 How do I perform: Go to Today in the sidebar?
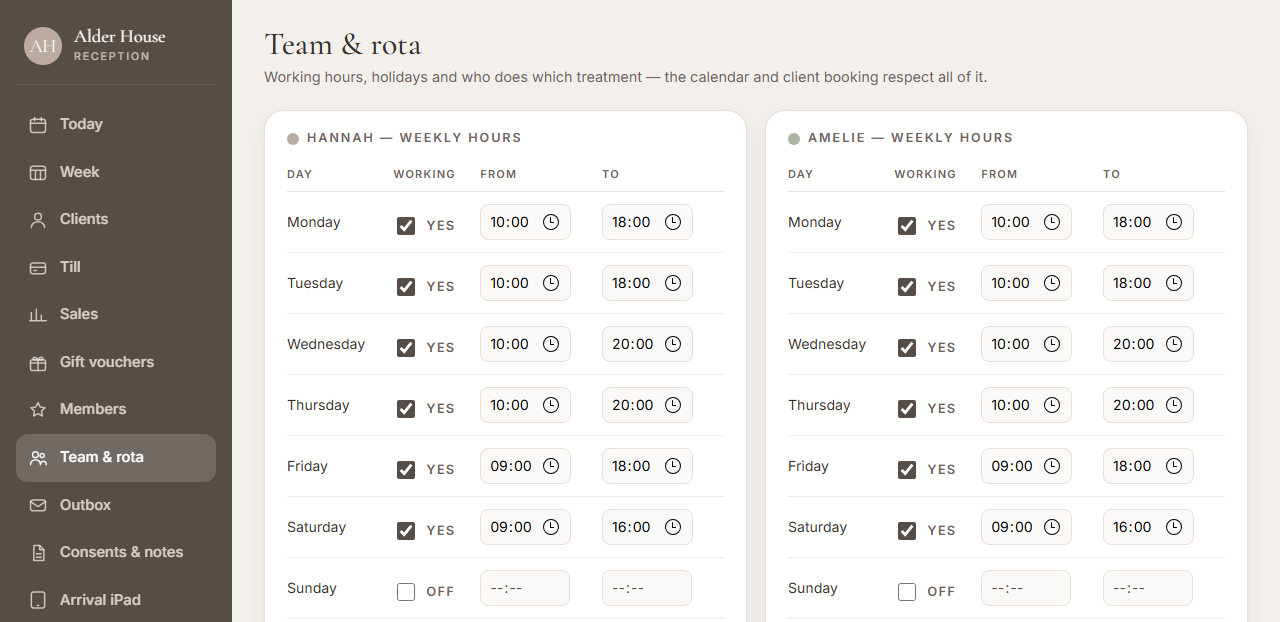click(x=116, y=125)
